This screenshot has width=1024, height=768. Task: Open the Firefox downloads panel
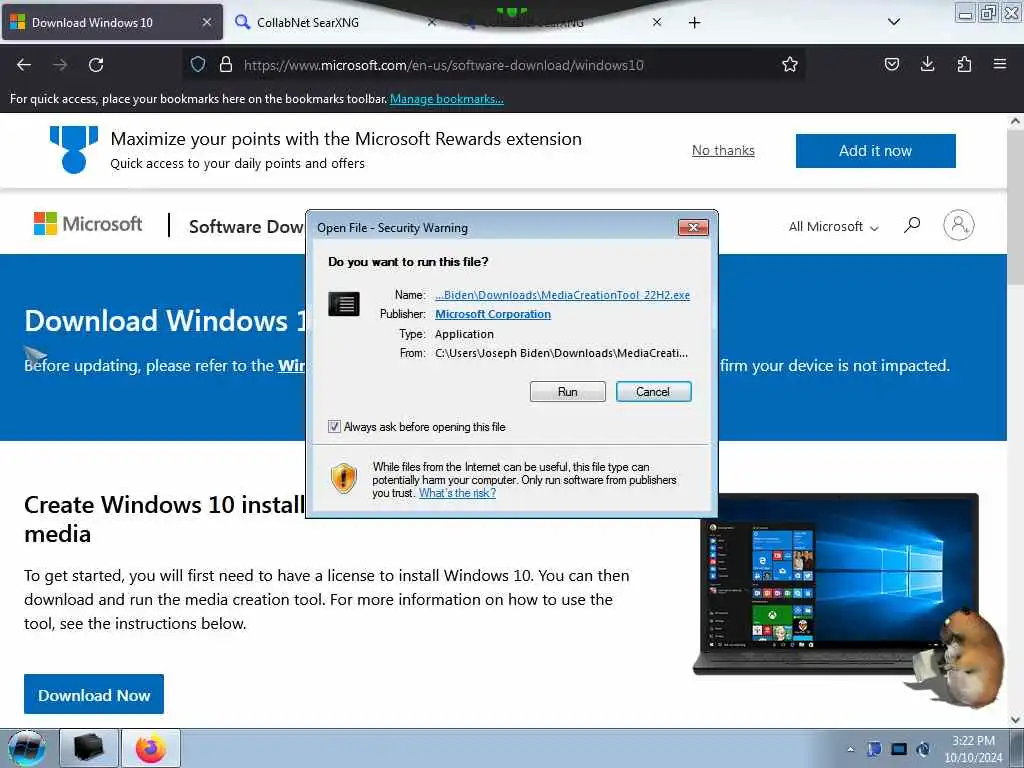(x=927, y=64)
